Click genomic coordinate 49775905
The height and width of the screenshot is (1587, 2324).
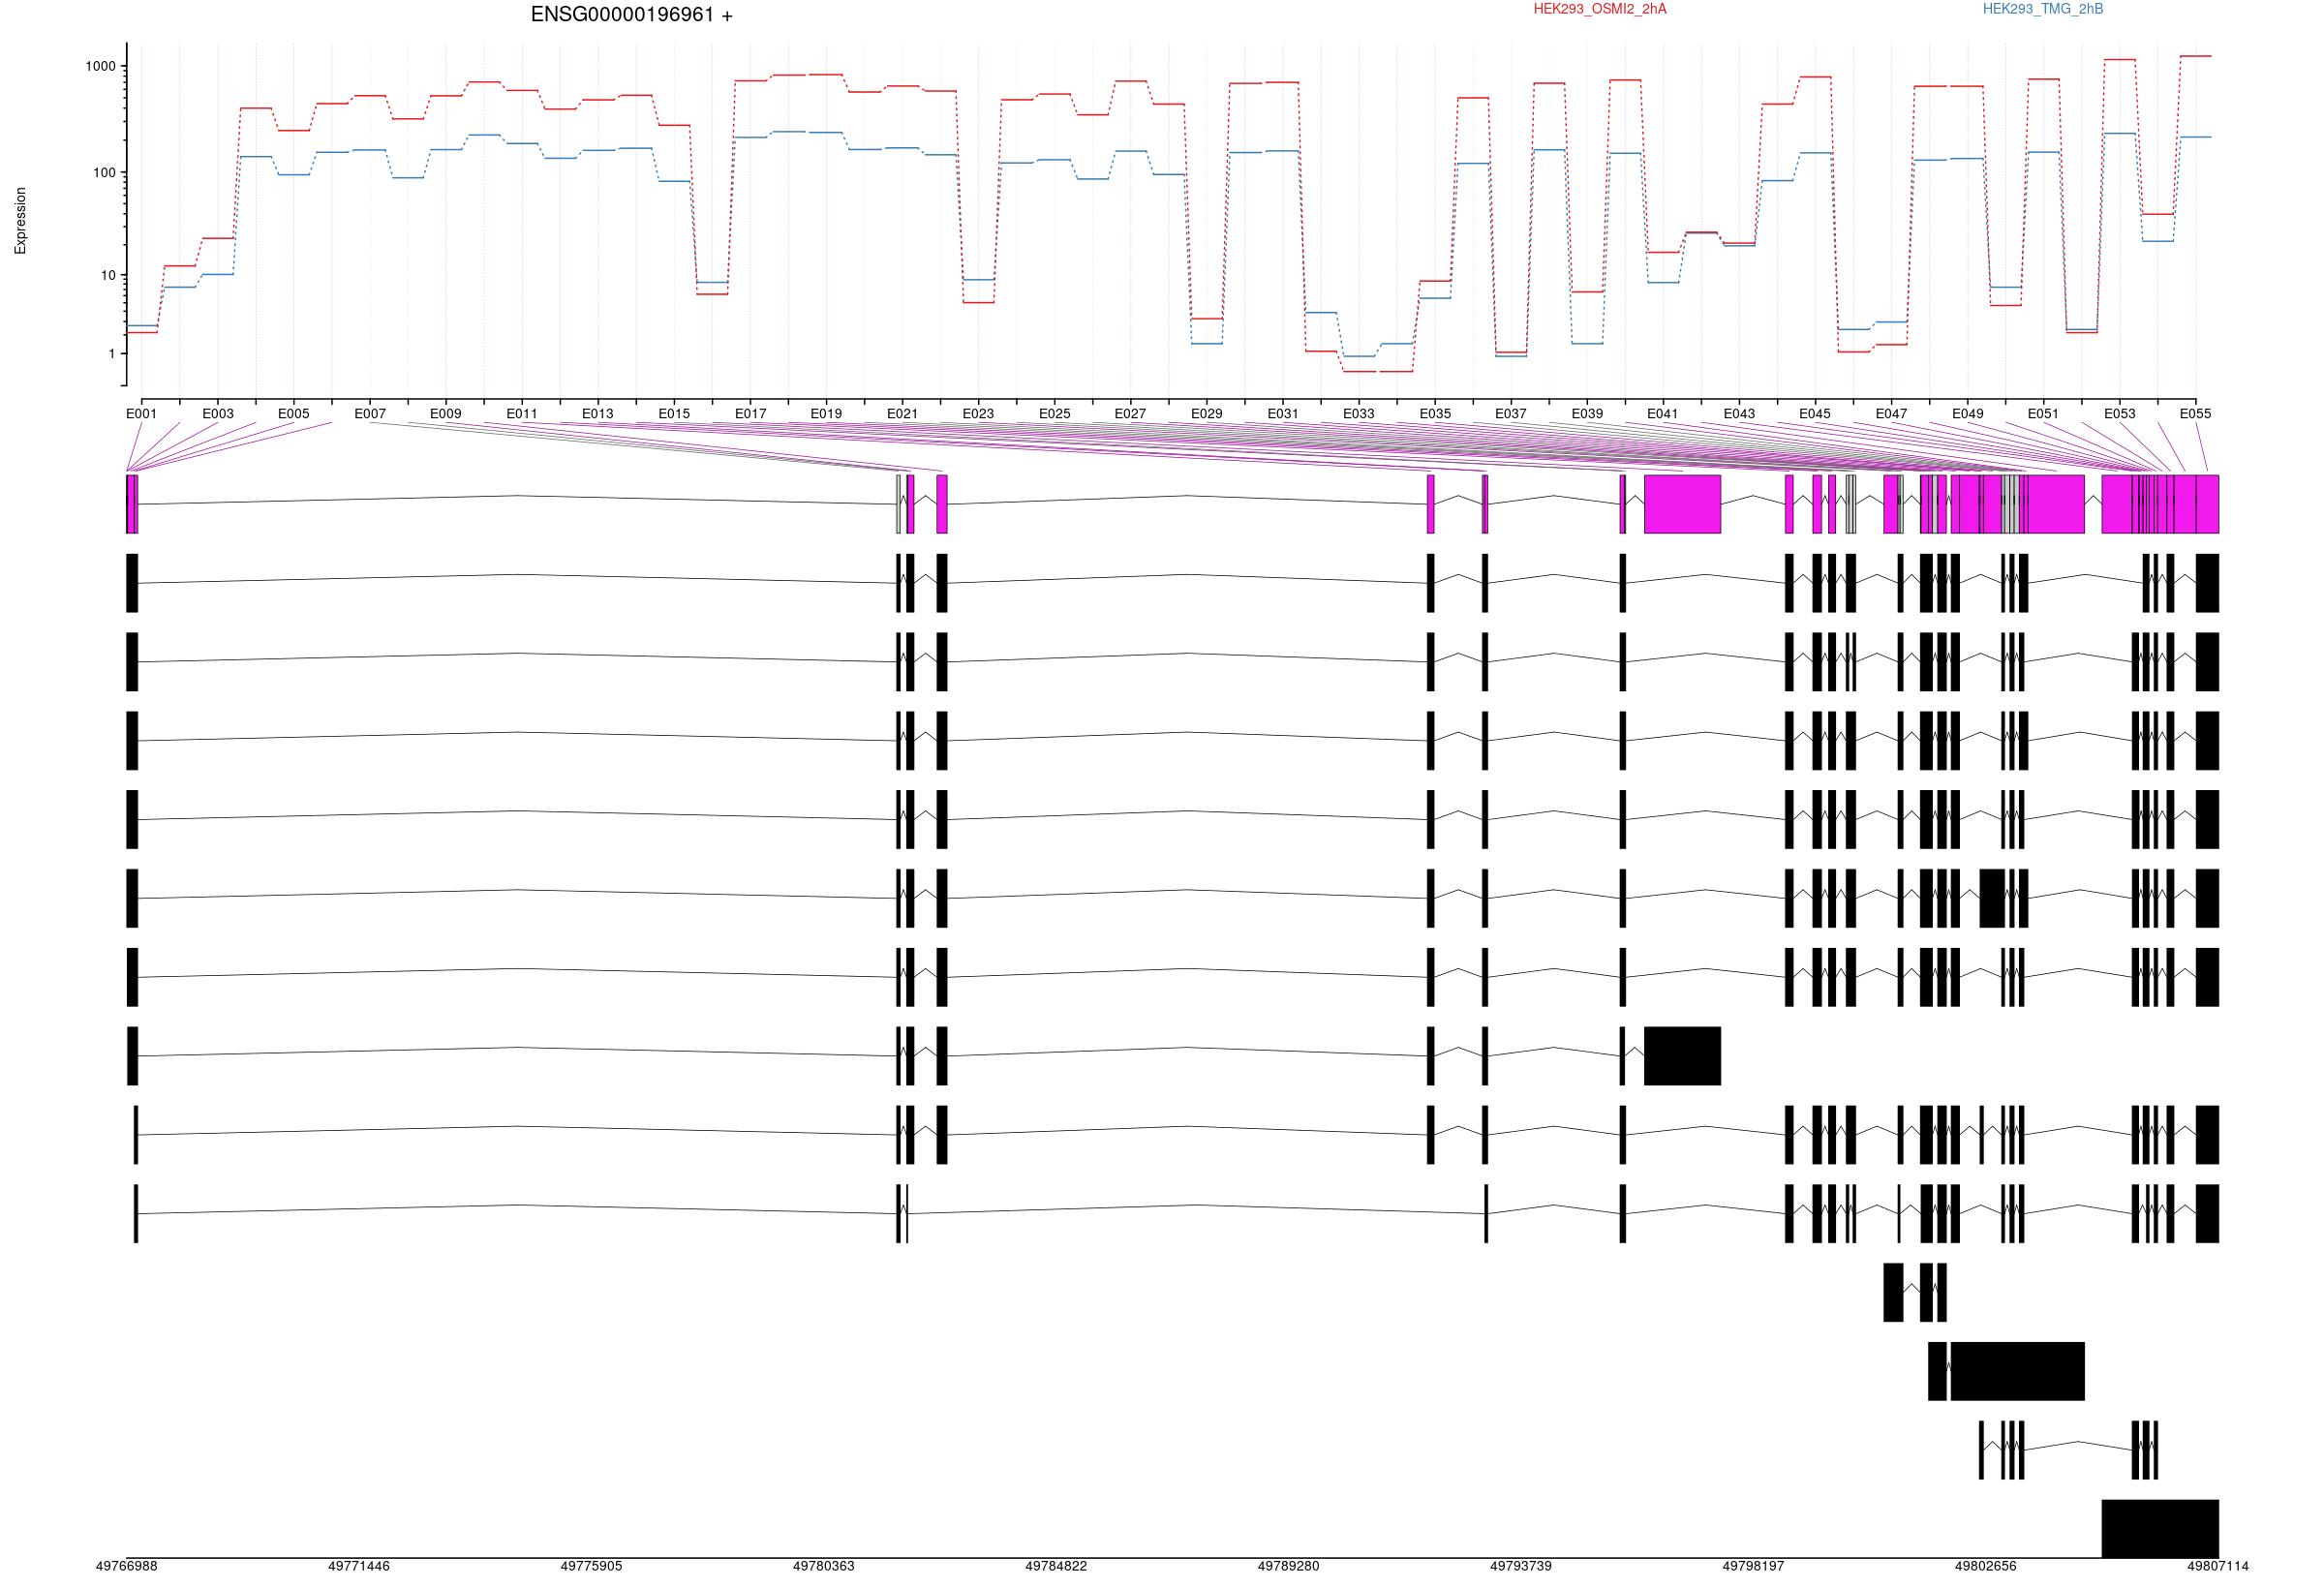(591, 1566)
